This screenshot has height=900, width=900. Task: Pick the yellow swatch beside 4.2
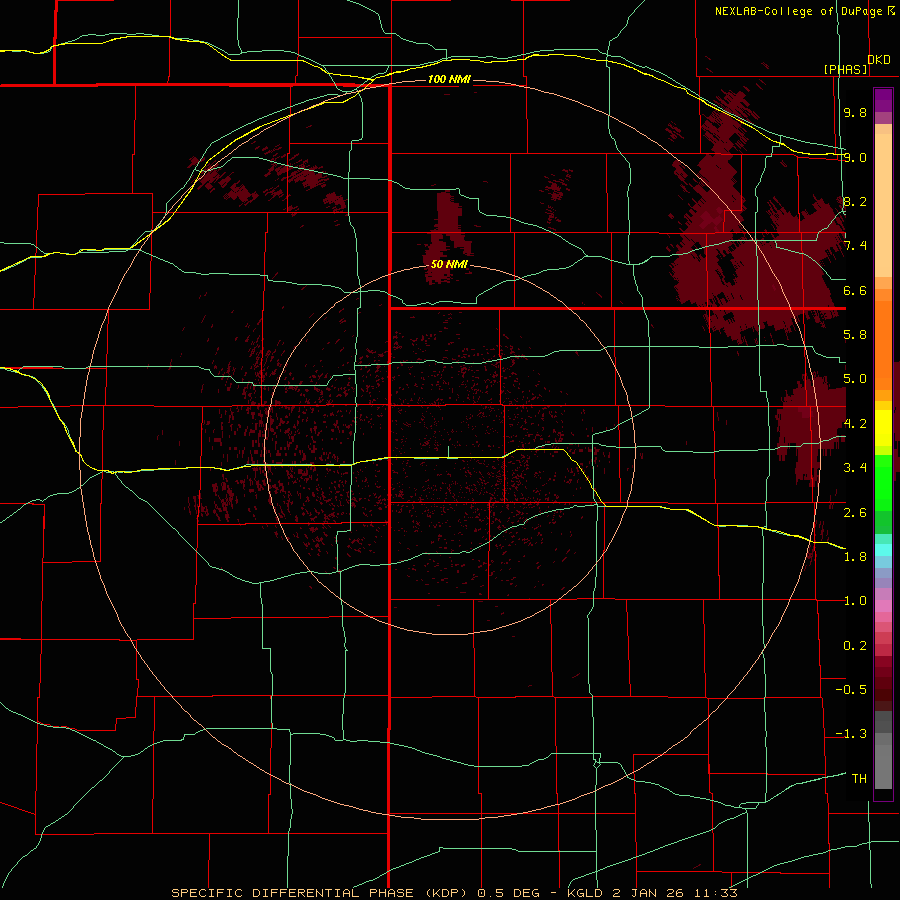point(883,428)
